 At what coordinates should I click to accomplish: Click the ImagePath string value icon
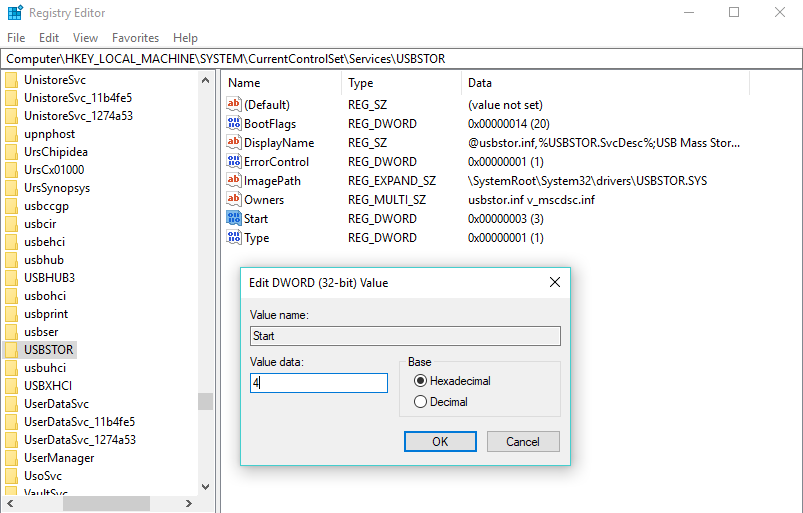(x=234, y=180)
